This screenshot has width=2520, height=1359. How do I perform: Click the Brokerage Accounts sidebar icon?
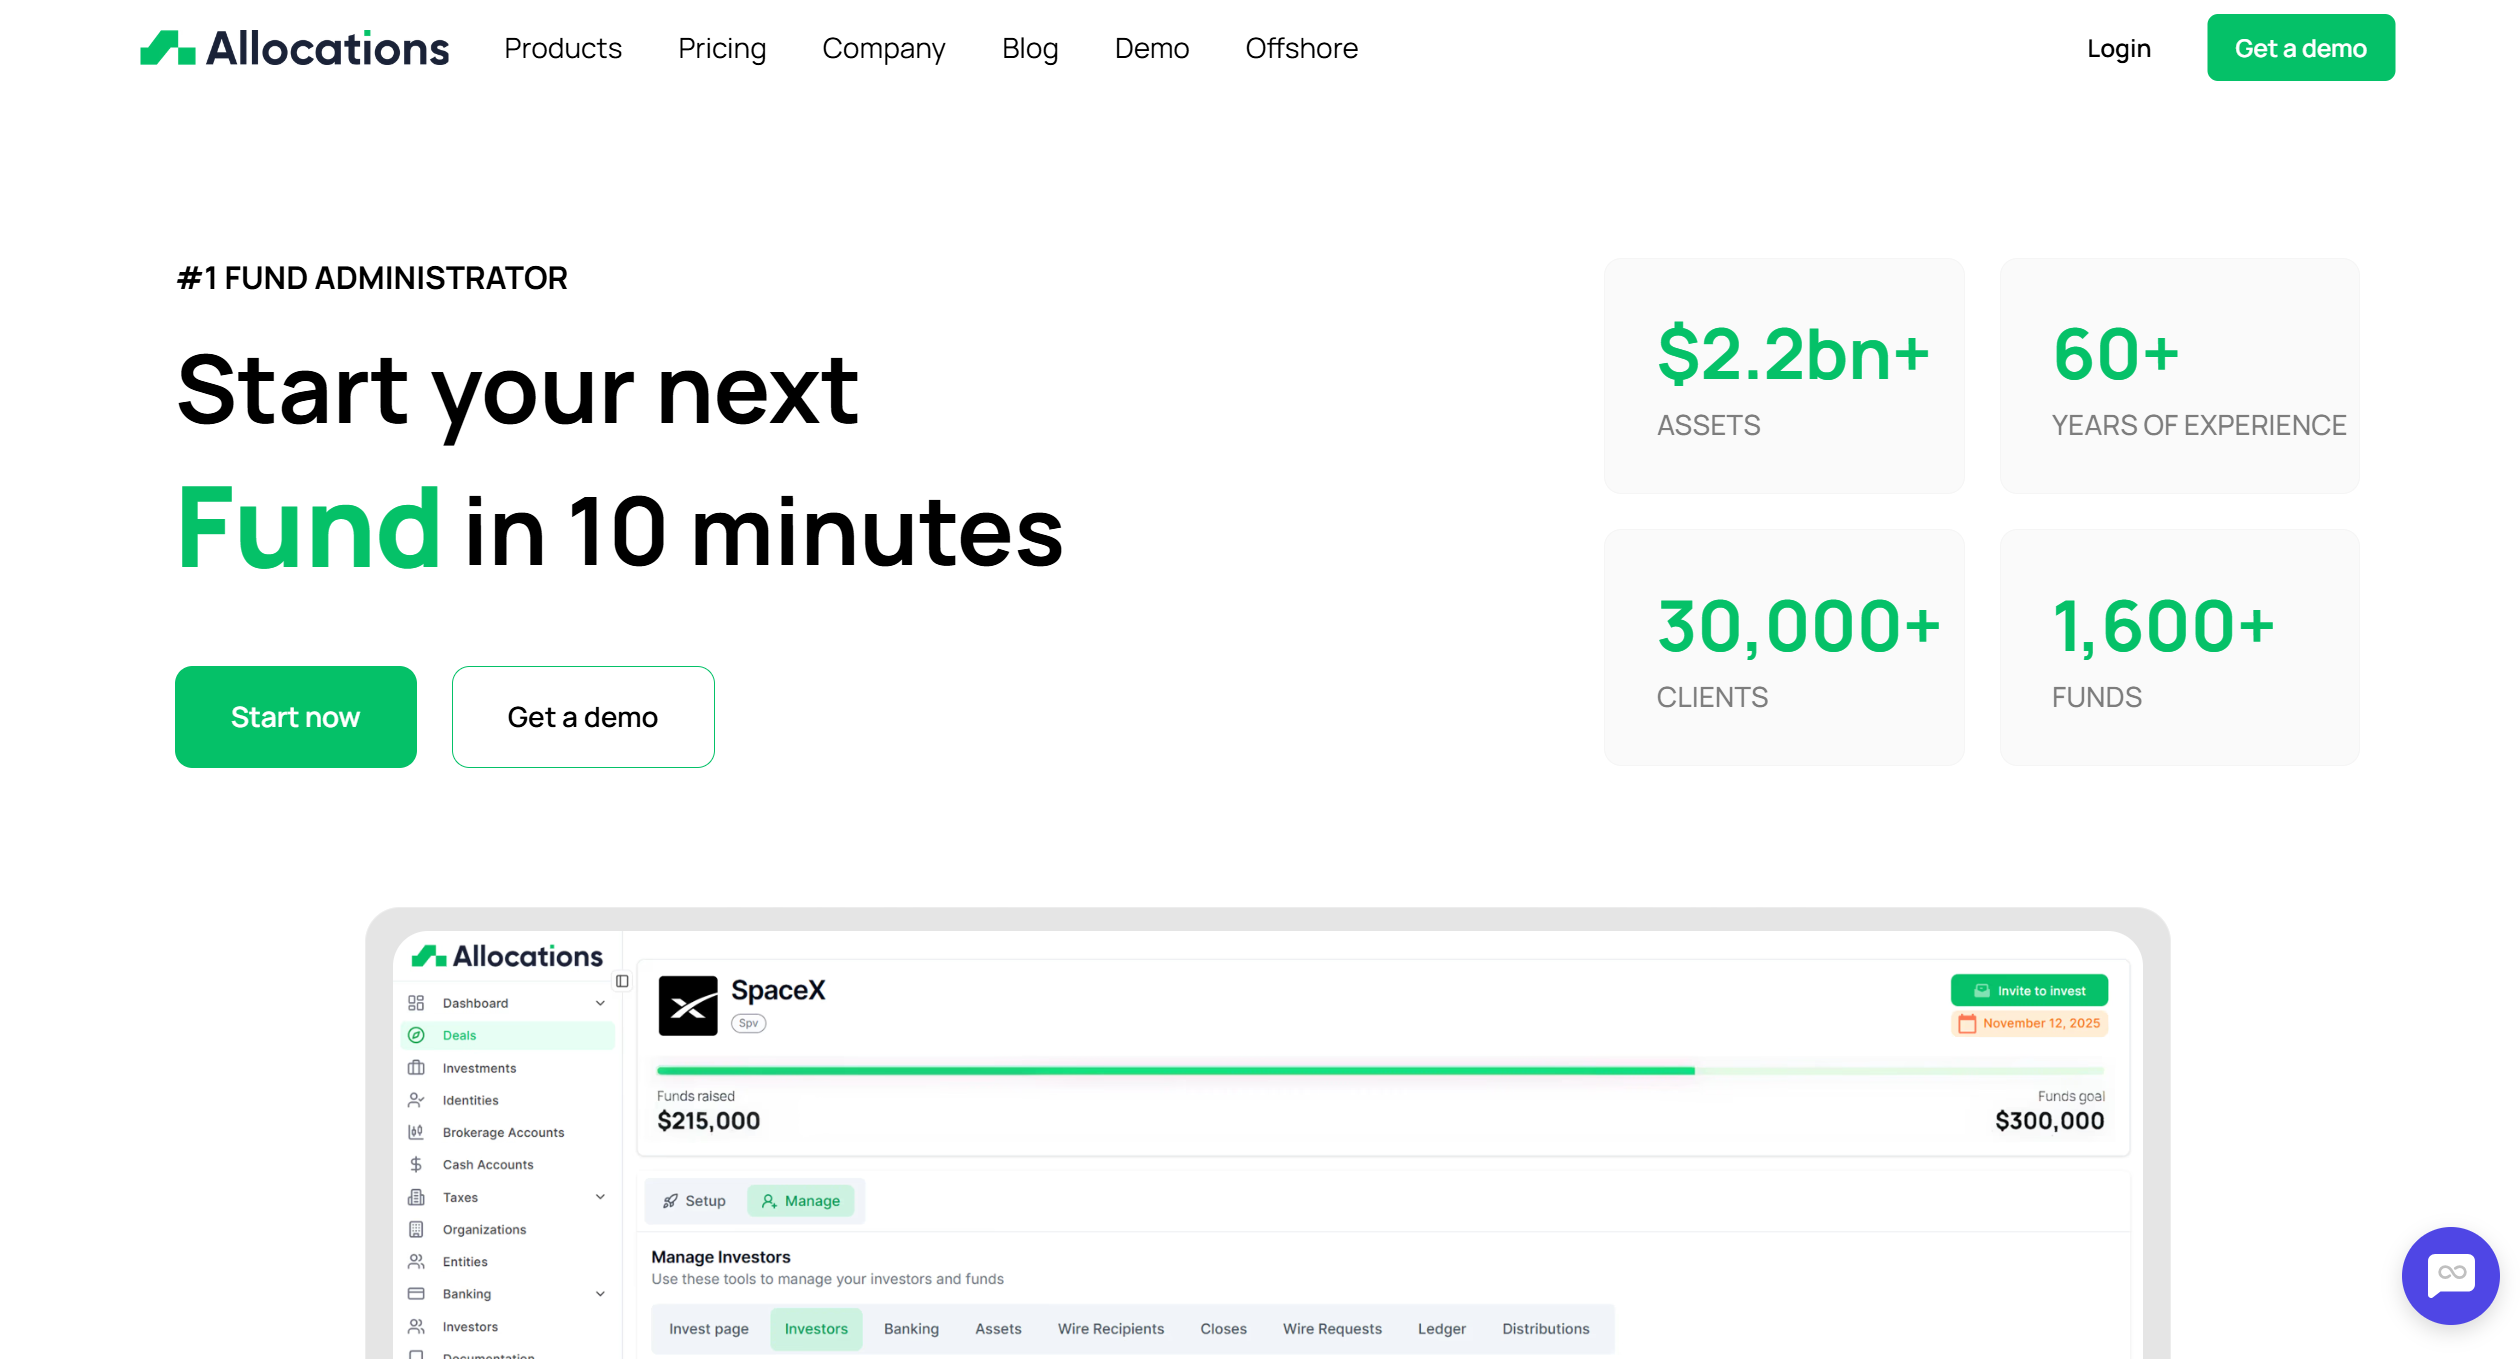coord(417,1132)
